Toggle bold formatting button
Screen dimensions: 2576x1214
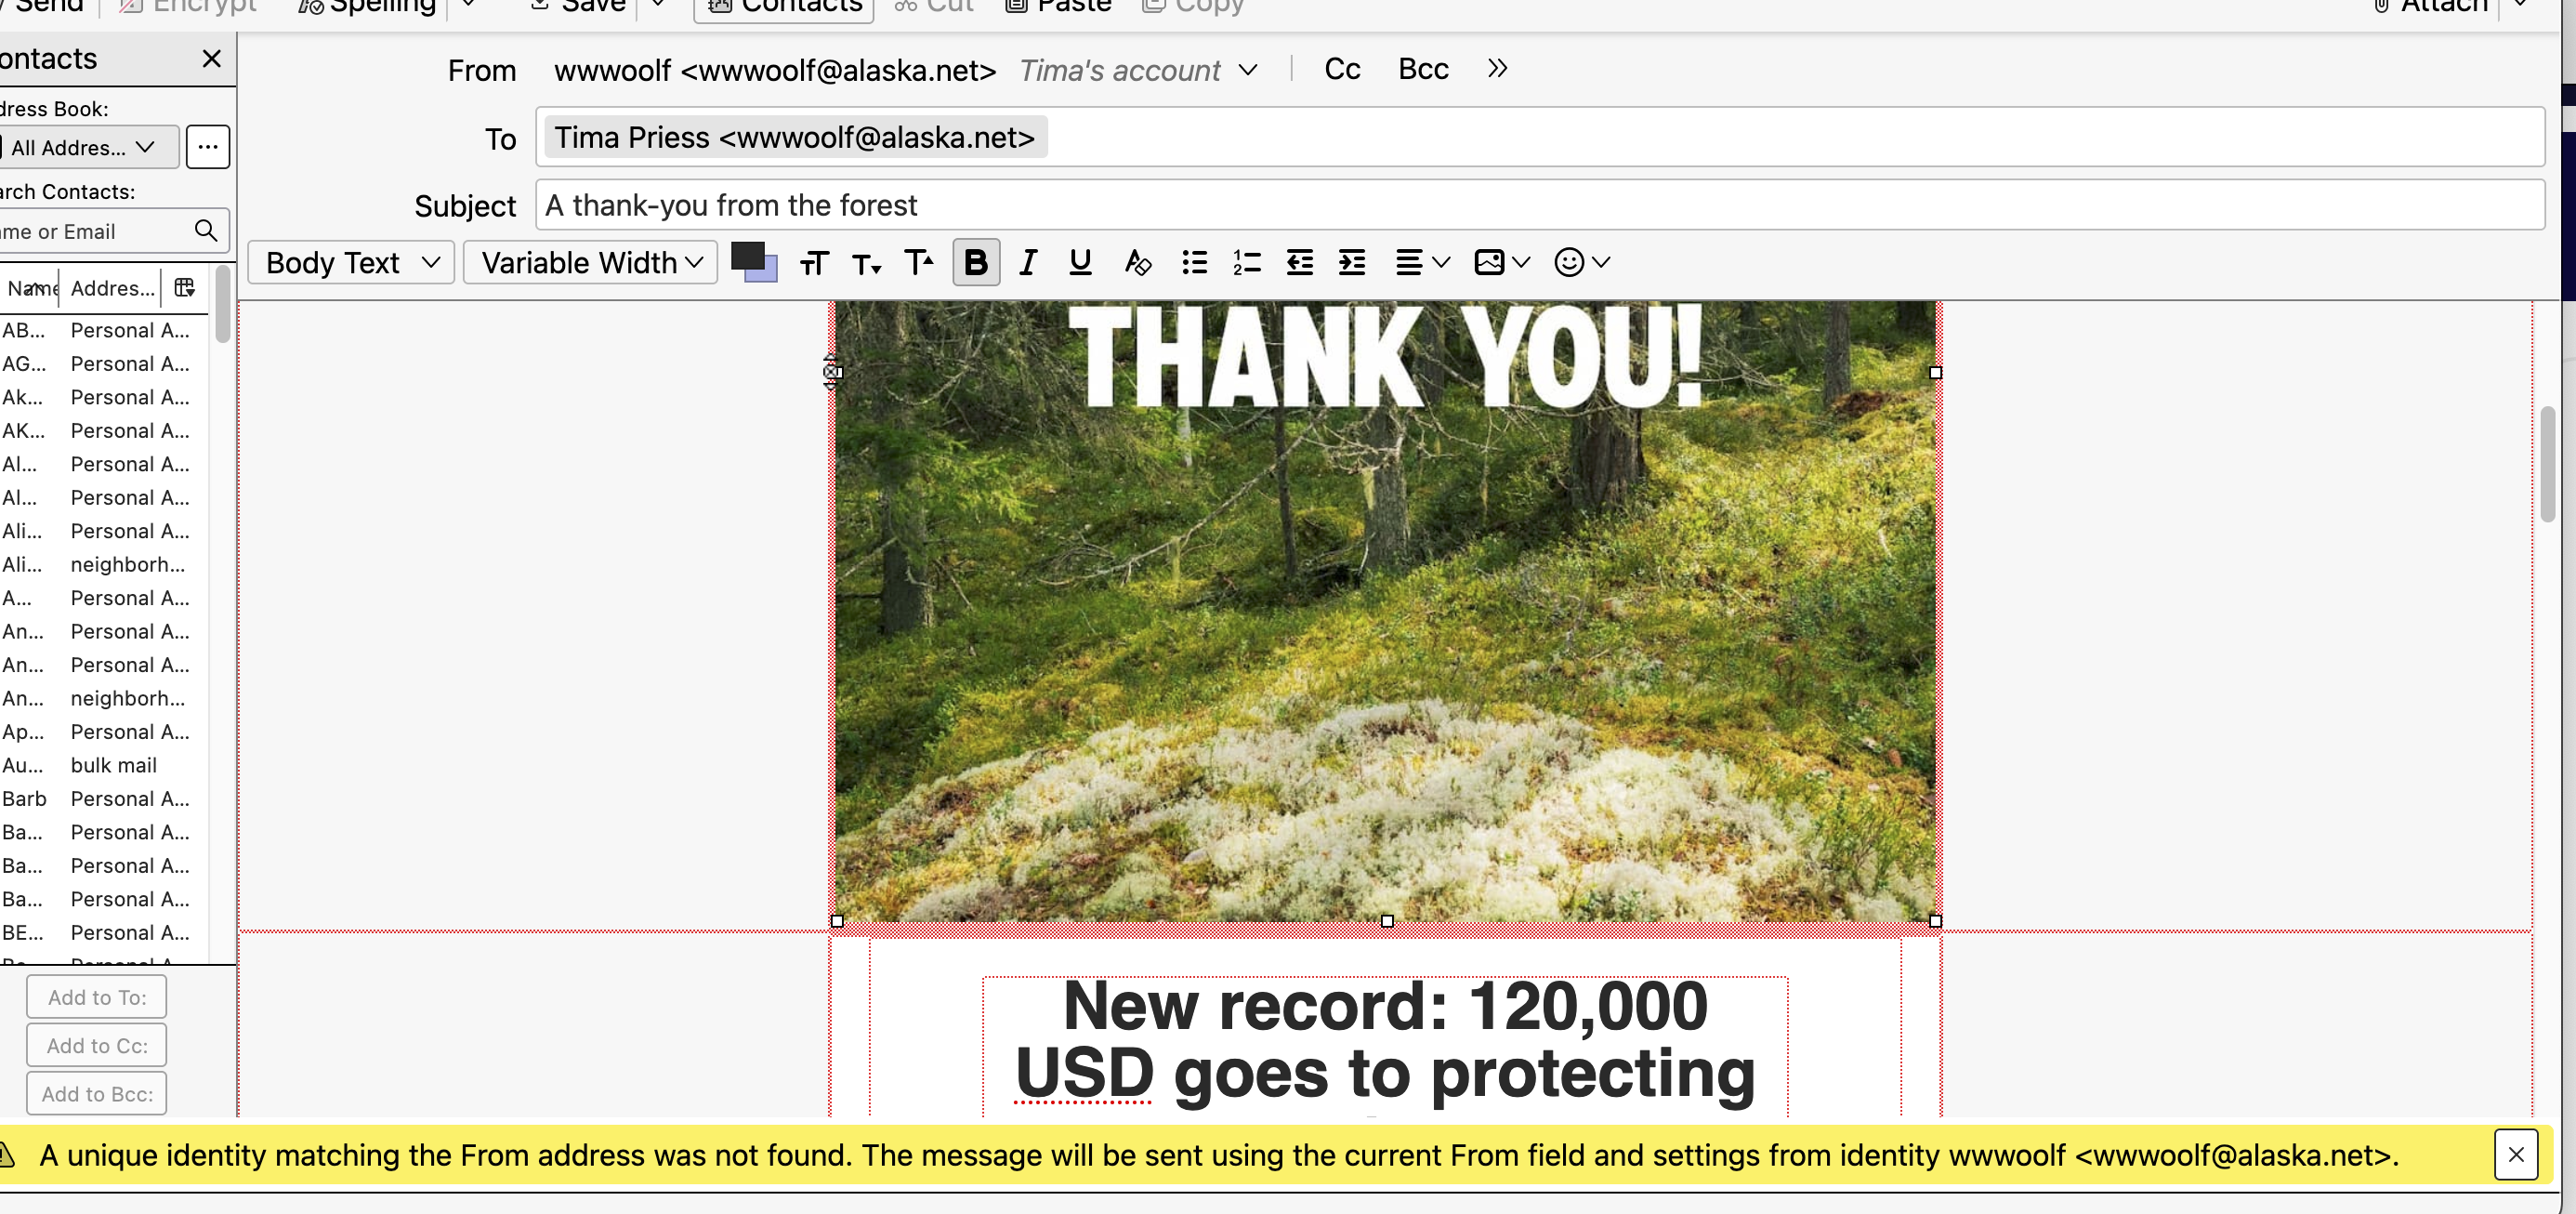975,262
